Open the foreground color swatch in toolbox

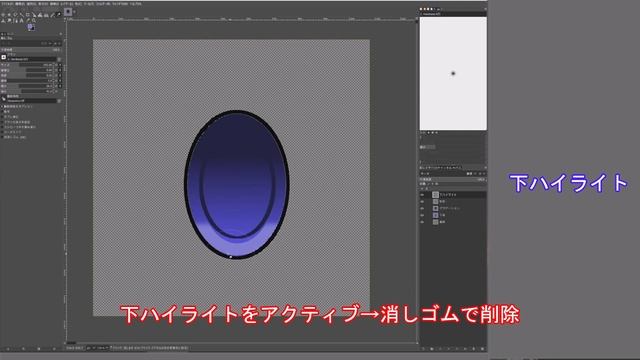(x=30, y=26)
